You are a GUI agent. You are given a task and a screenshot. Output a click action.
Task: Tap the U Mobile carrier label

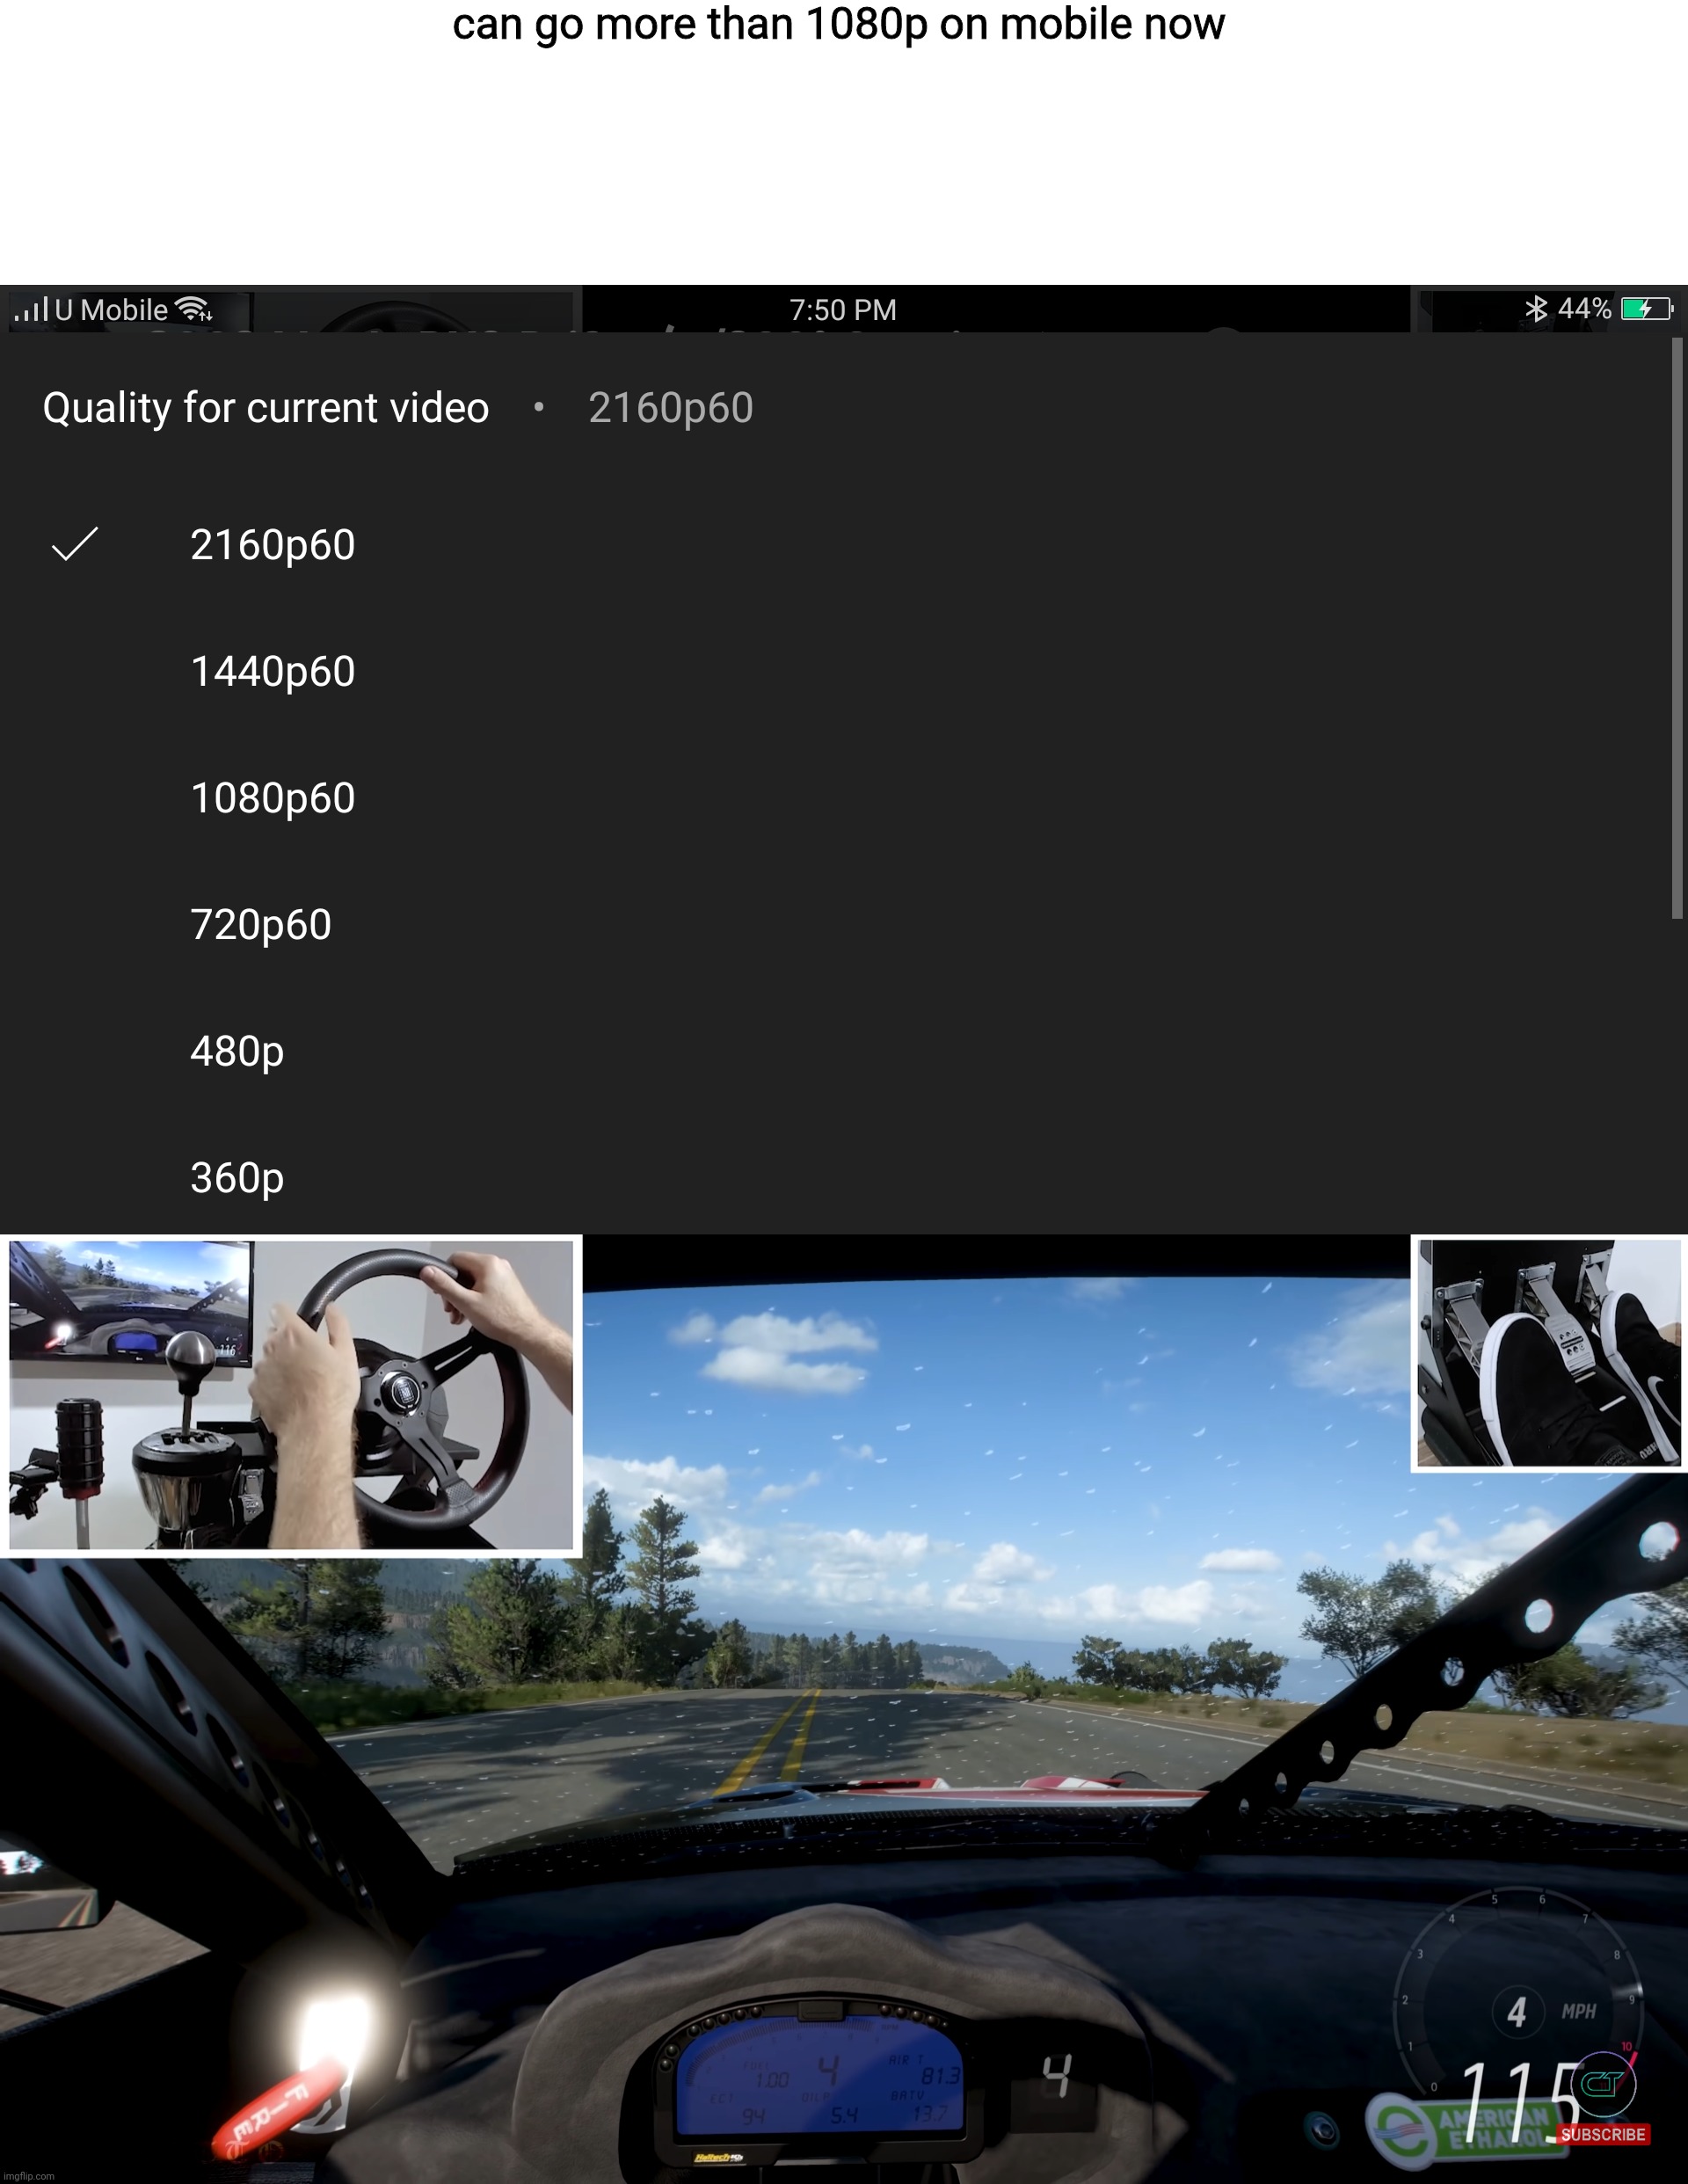111,310
